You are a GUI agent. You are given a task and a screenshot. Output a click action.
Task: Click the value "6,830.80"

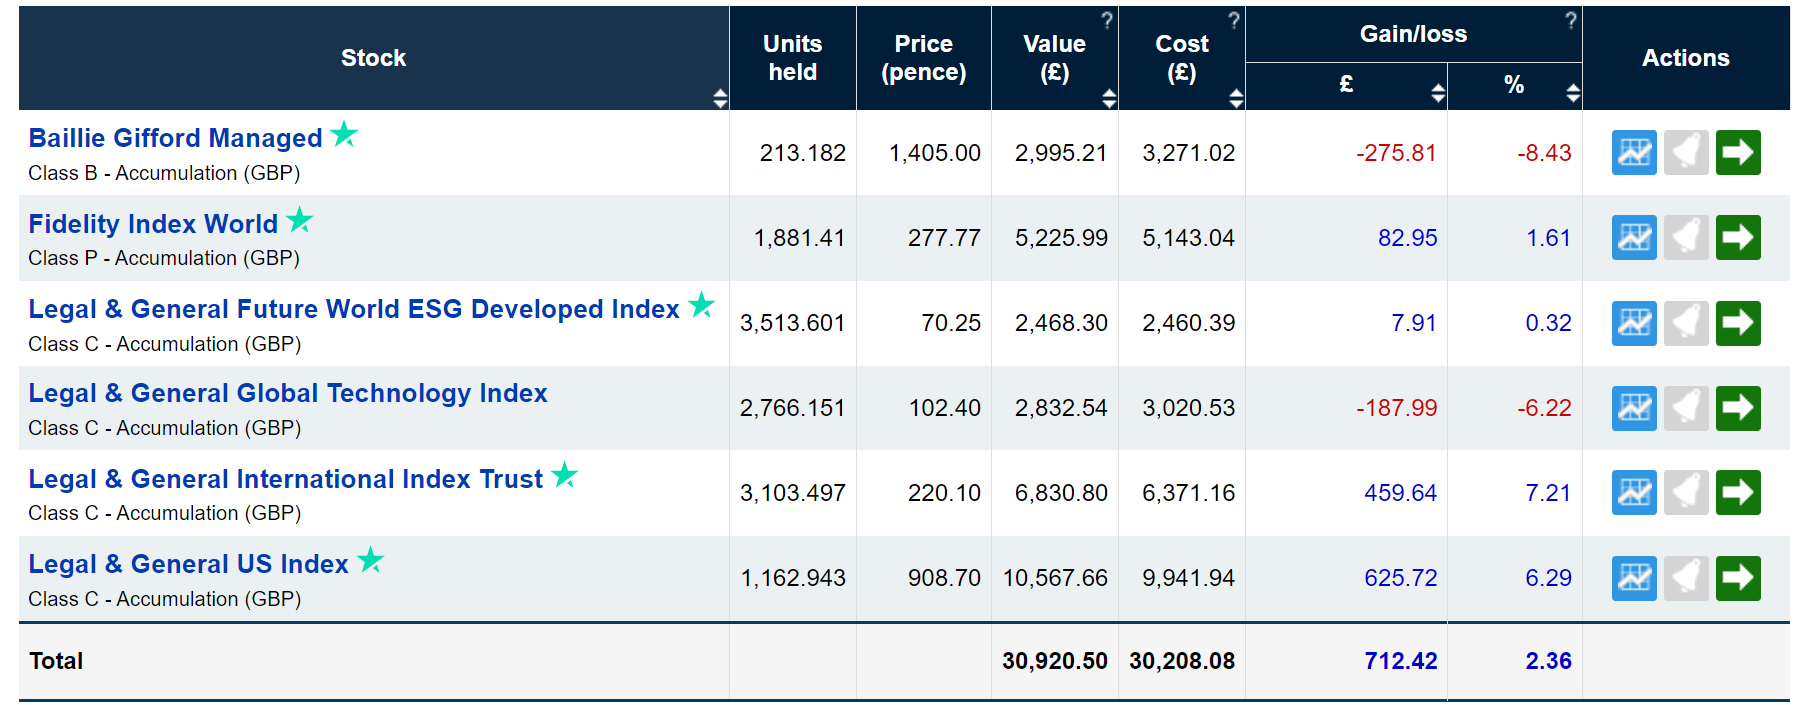pos(1061,493)
